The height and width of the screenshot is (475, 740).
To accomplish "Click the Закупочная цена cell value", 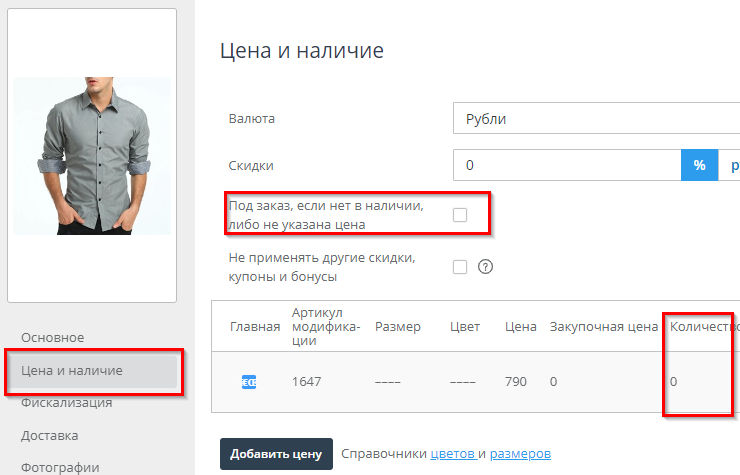I will coord(554,382).
